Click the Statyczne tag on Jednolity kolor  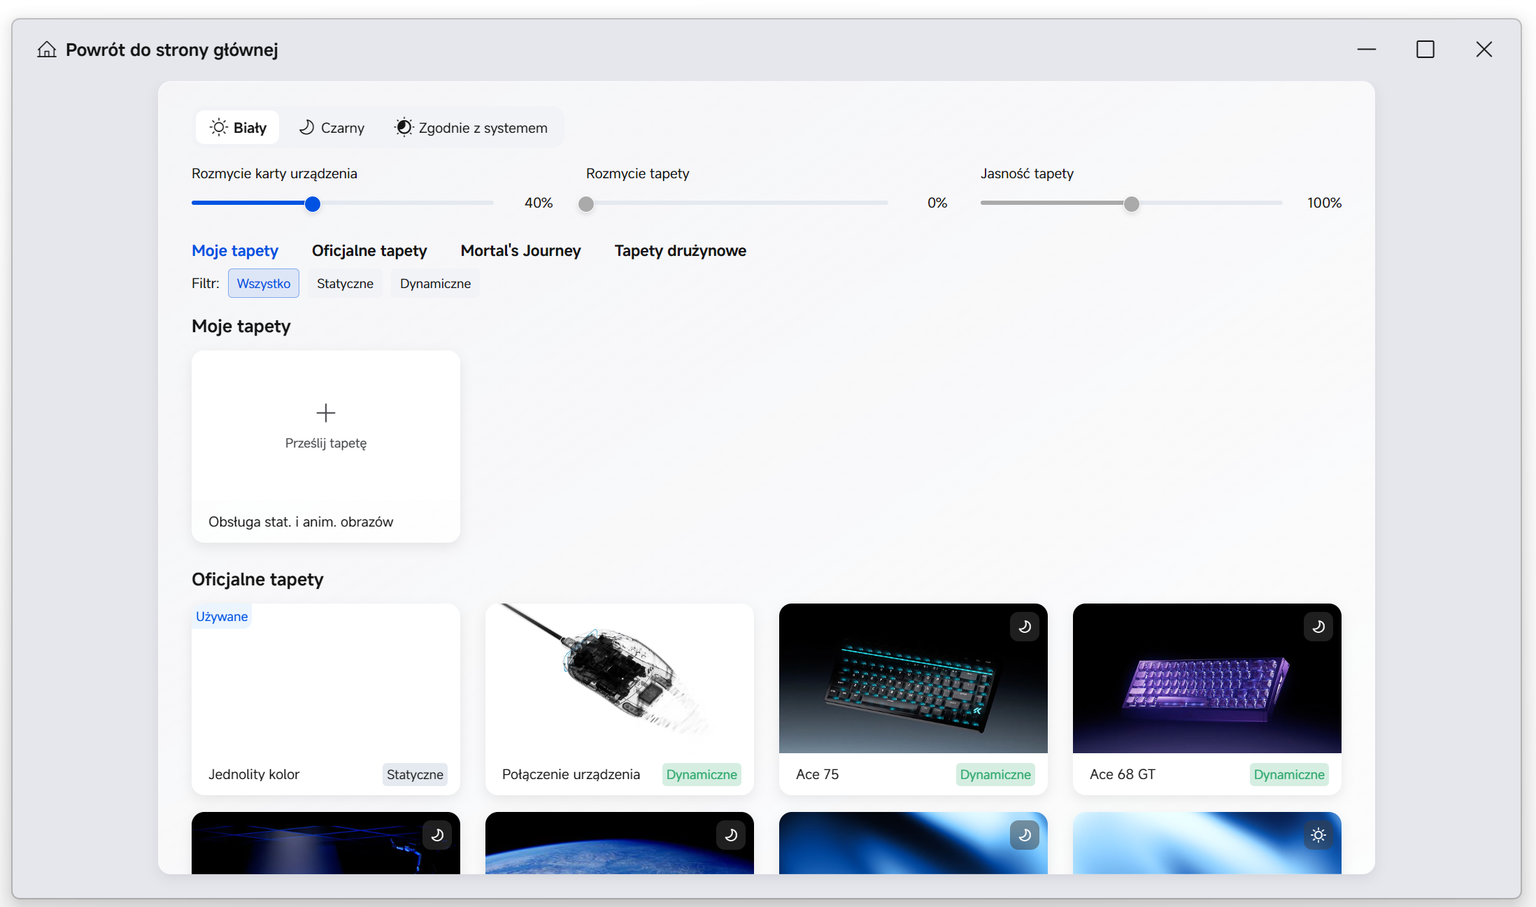tap(415, 775)
